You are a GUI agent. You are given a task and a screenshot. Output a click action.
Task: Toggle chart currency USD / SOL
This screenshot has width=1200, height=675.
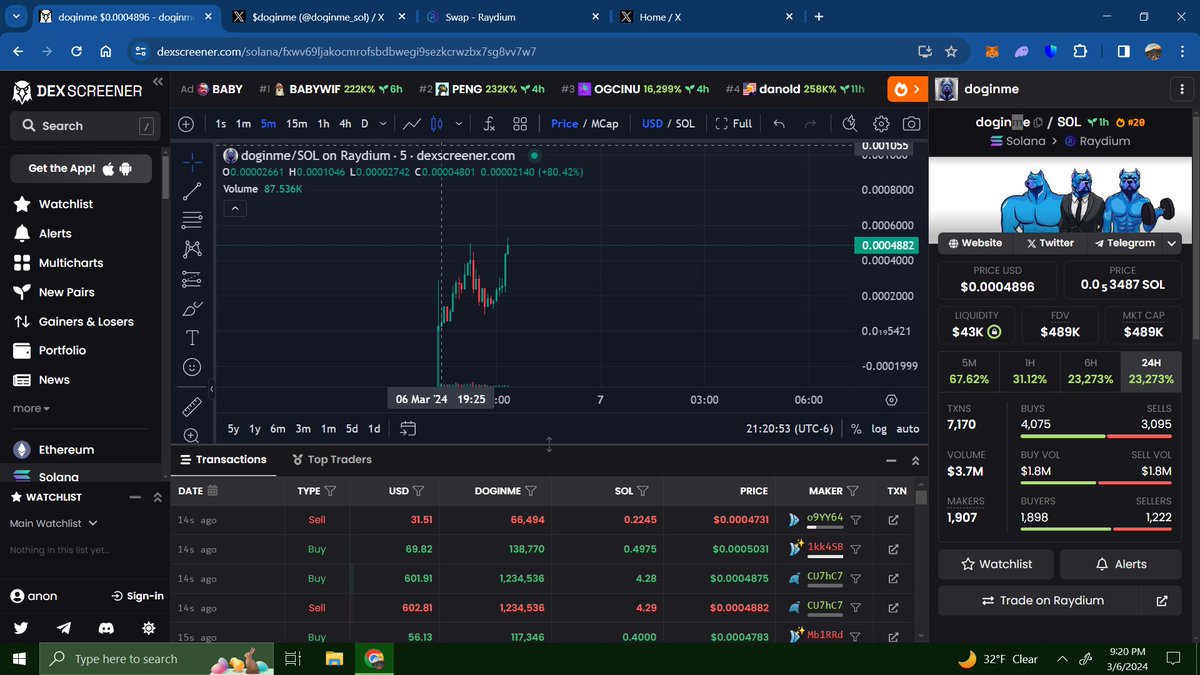668,124
